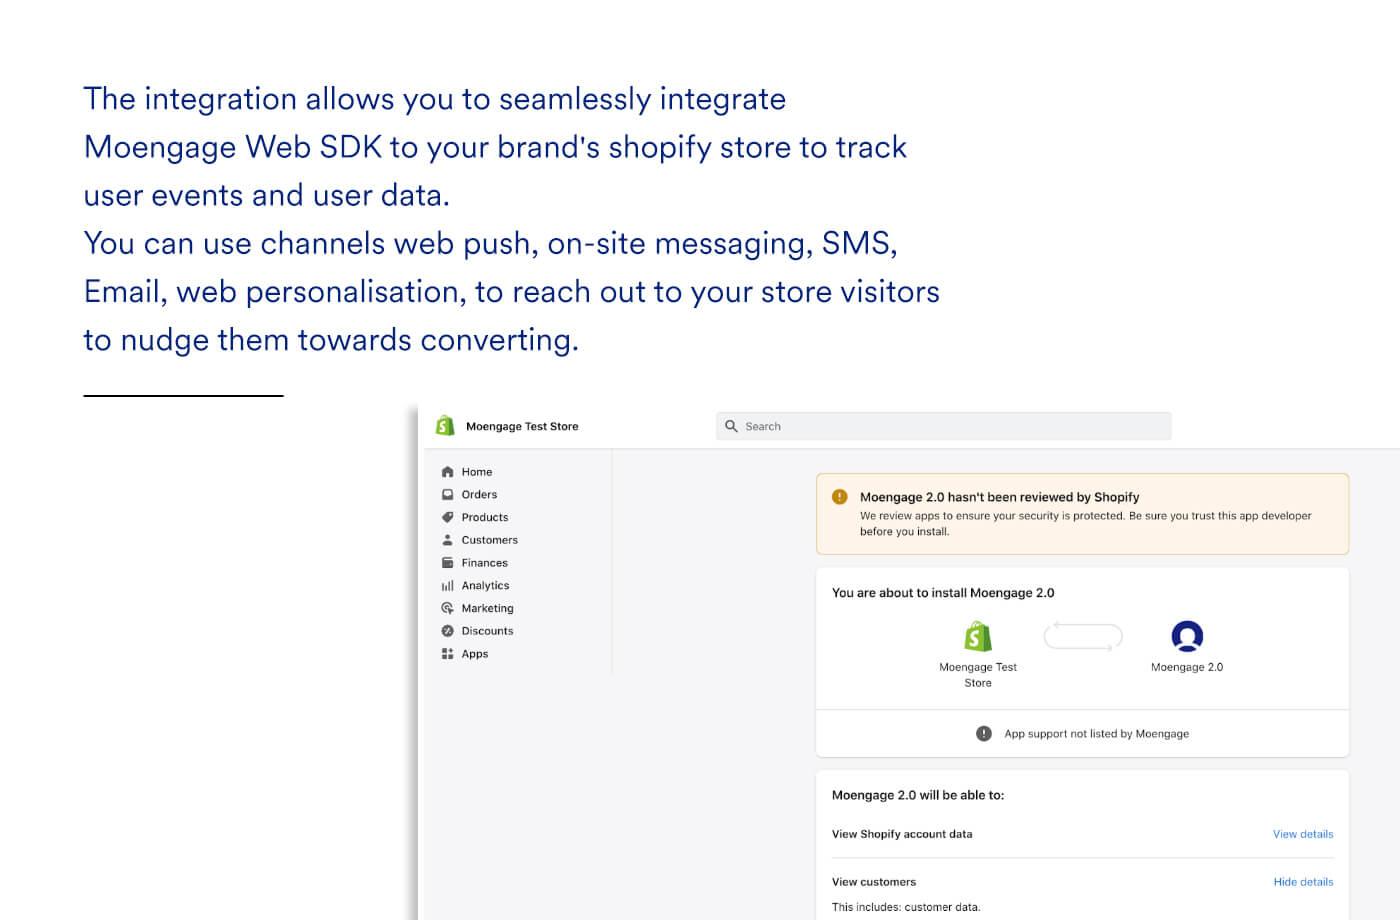This screenshot has width=1400, height=920.
Task: Click the Products tag icon
Action: point(447,517)
